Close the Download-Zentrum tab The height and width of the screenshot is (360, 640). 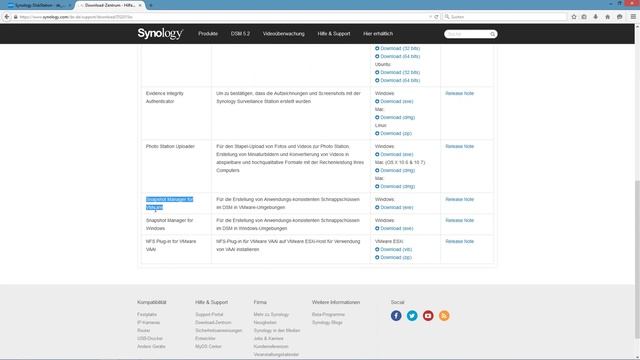click(140, 5)
